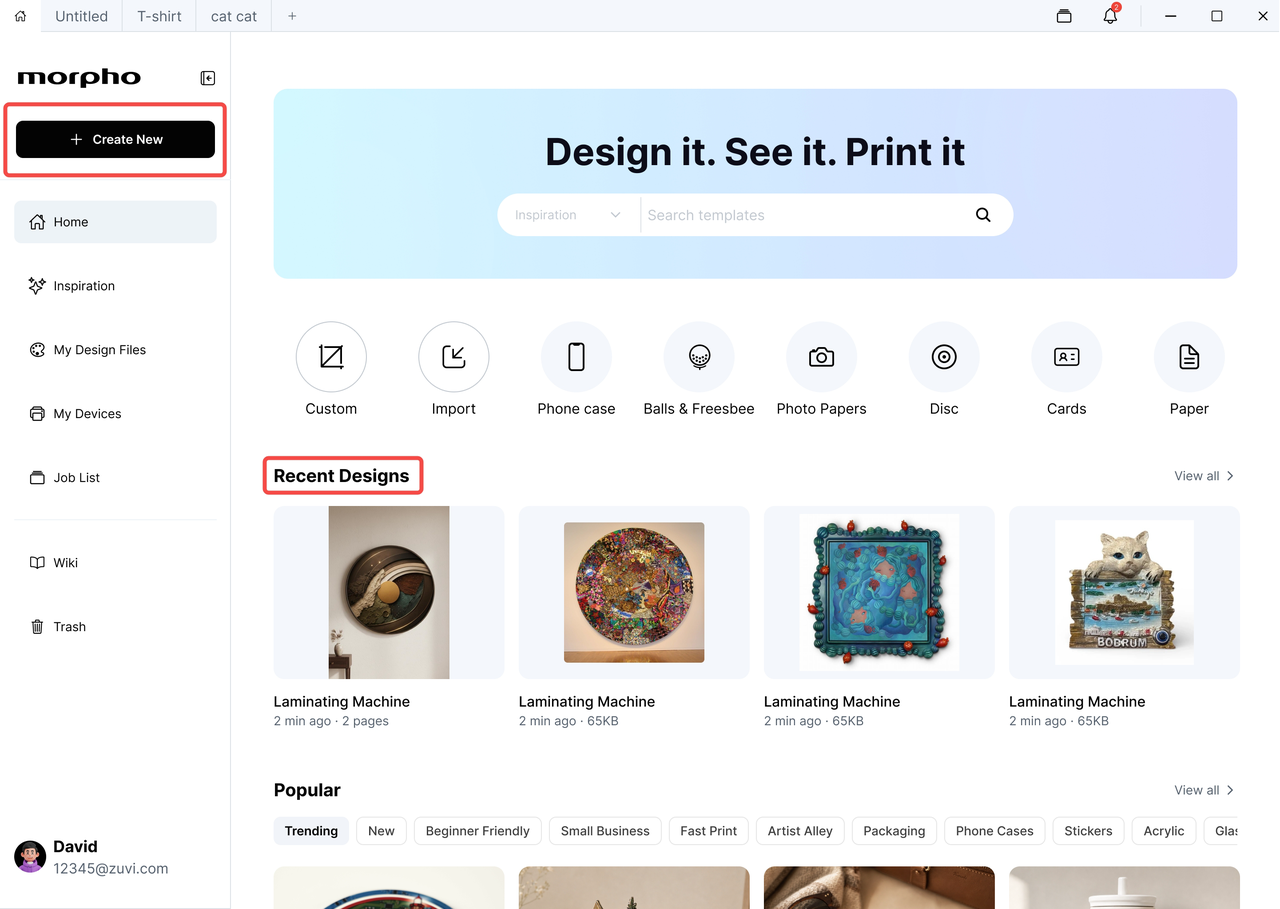This screenshot has height=909, width=1280.
Task: Open My Design Files
Action: [x=115, y=350]
